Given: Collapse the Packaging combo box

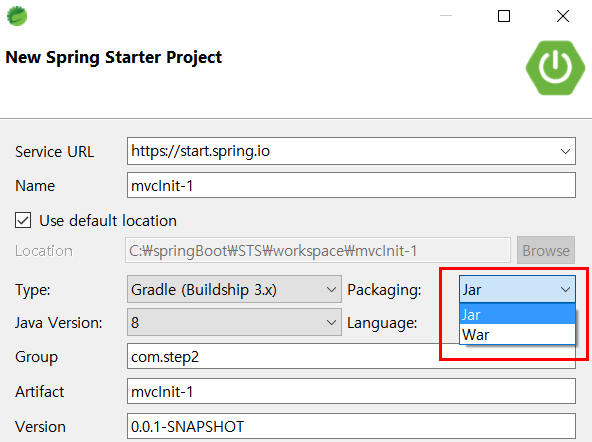Looking at the screenshot, I should pos(517,290).
